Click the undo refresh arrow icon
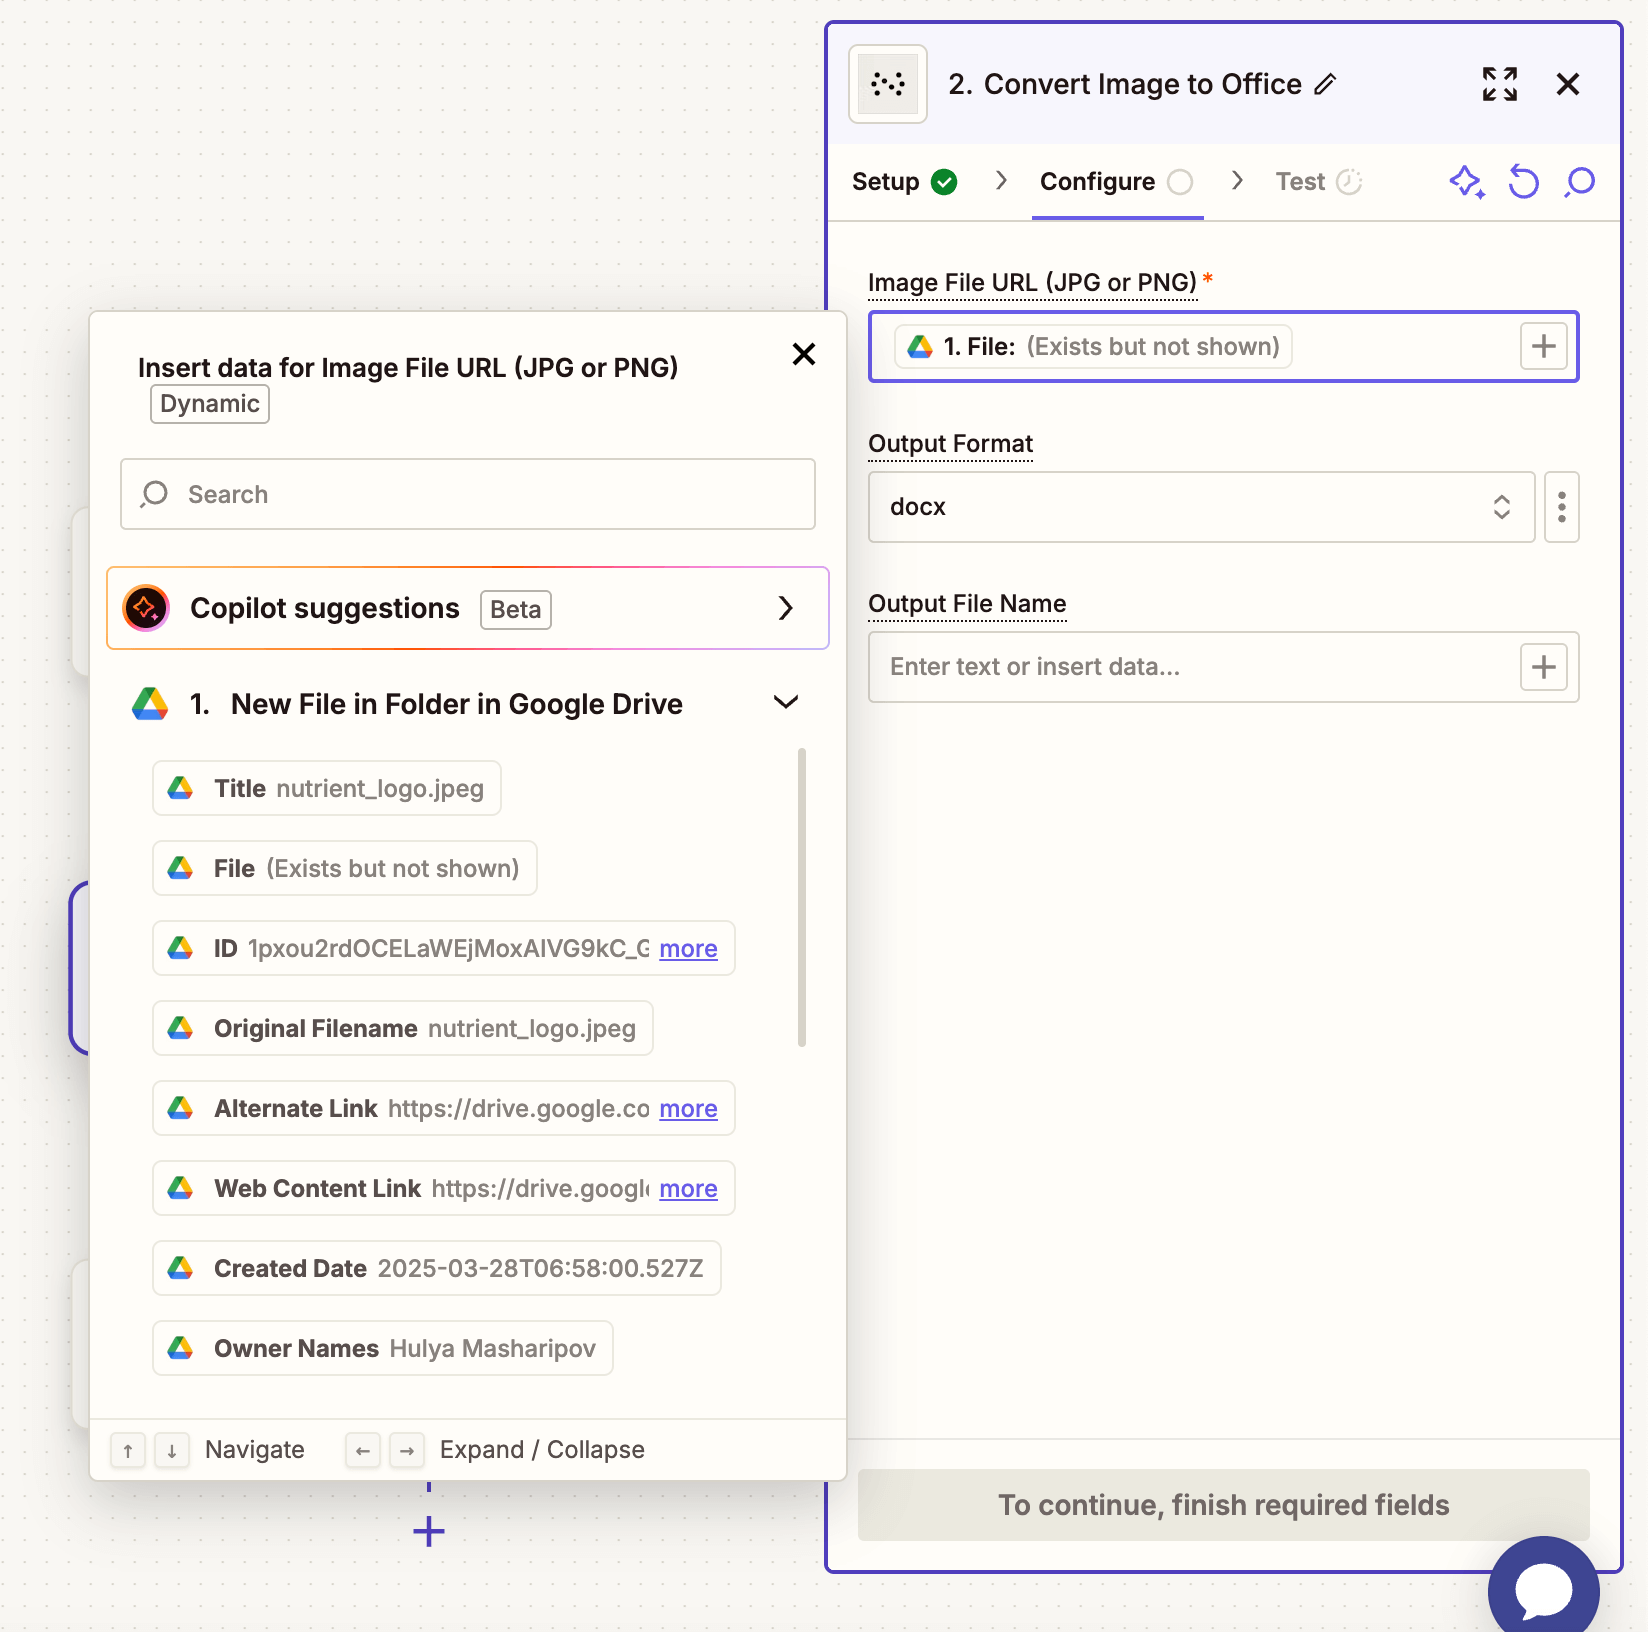The width and height of the screenshot is (1648, 1632). (x=1523, y=182)
